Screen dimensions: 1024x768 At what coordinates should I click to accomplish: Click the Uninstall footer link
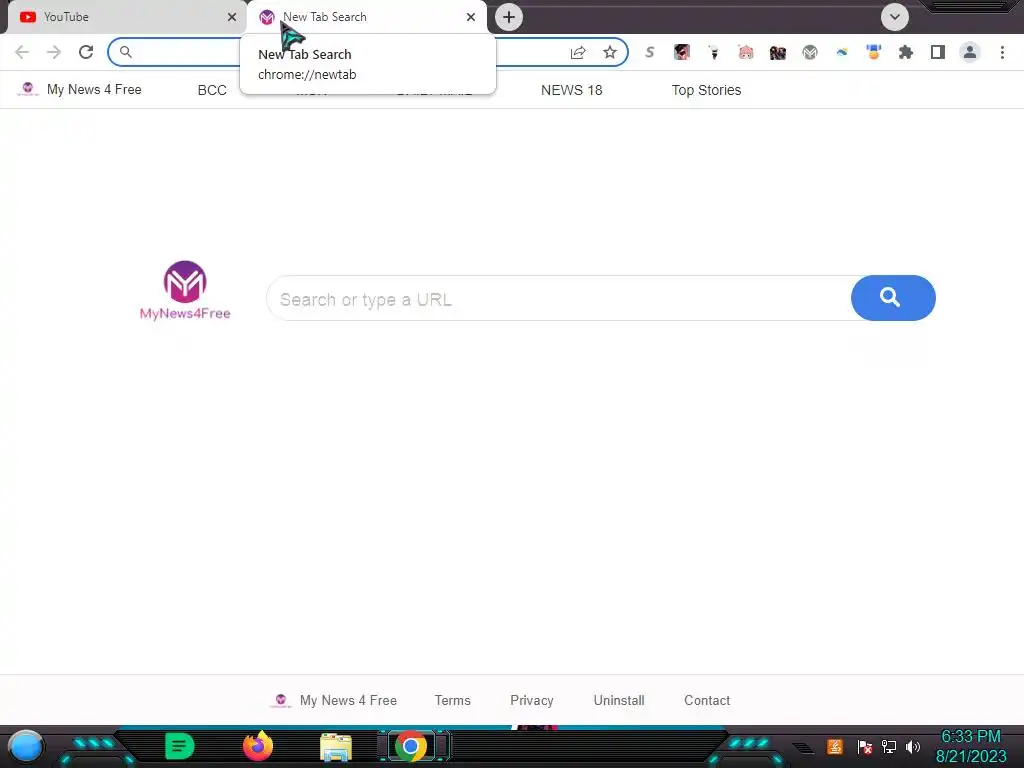tap(619, 700)
